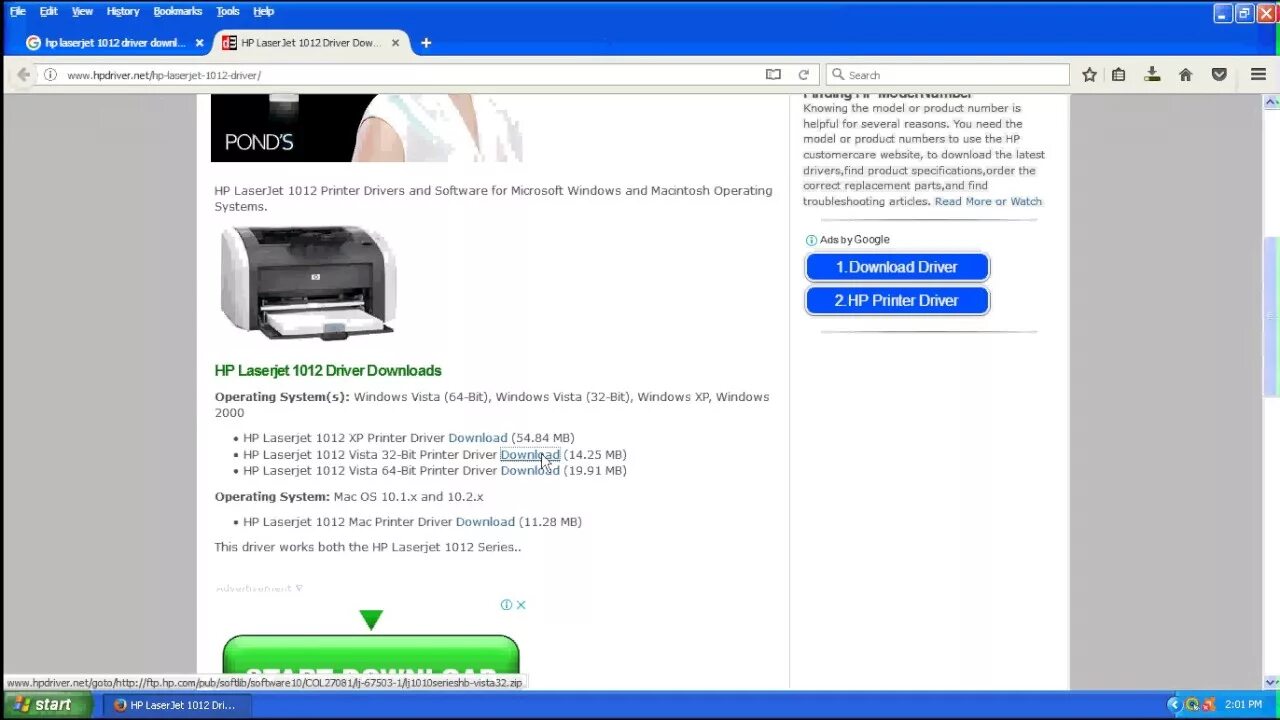
Task: Click the 1.Download Driver ad button
Action: 897,267
